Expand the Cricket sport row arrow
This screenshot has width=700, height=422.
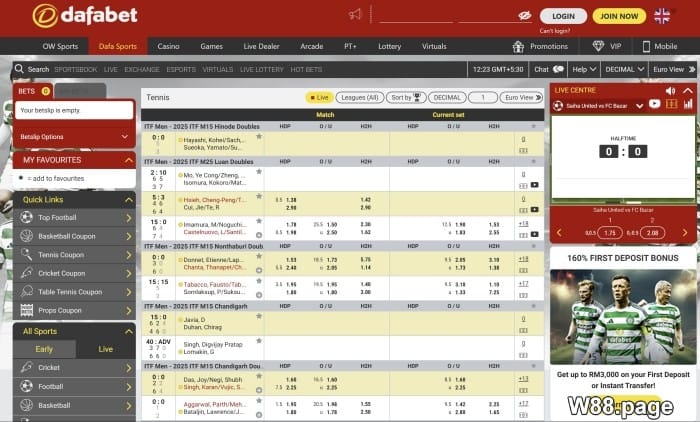[x=129, y=368]
